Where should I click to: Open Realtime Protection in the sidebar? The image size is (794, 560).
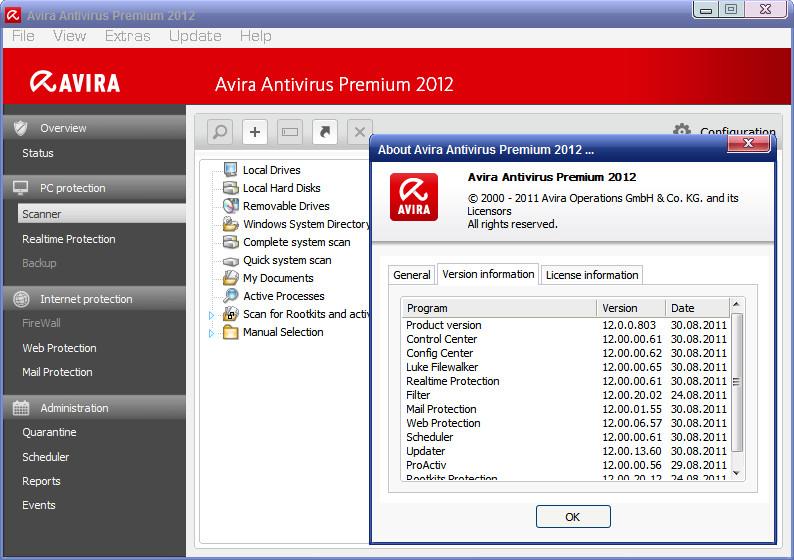pos(69,239)
